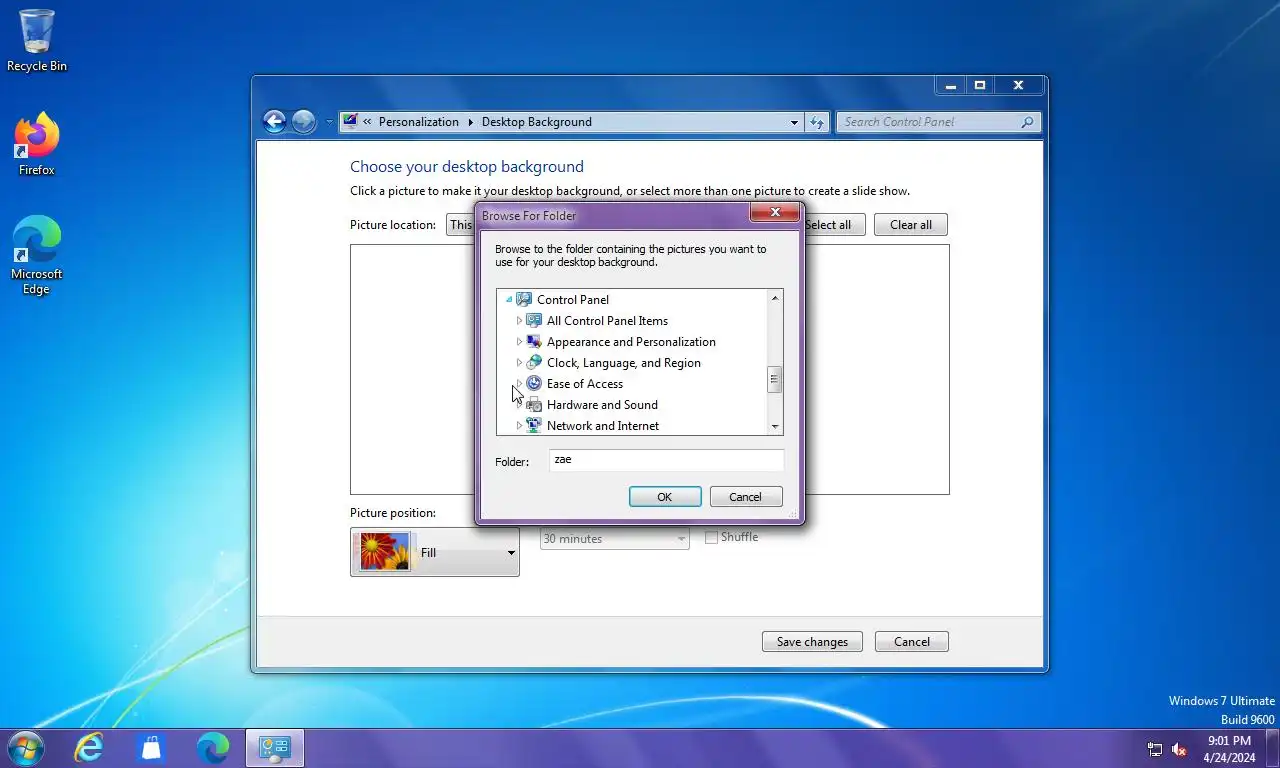The width and height of the screenshot is (1280, 768).
Task: Select the Network and Internet icon
Action: pyautogui.click(x=534, y=425)
